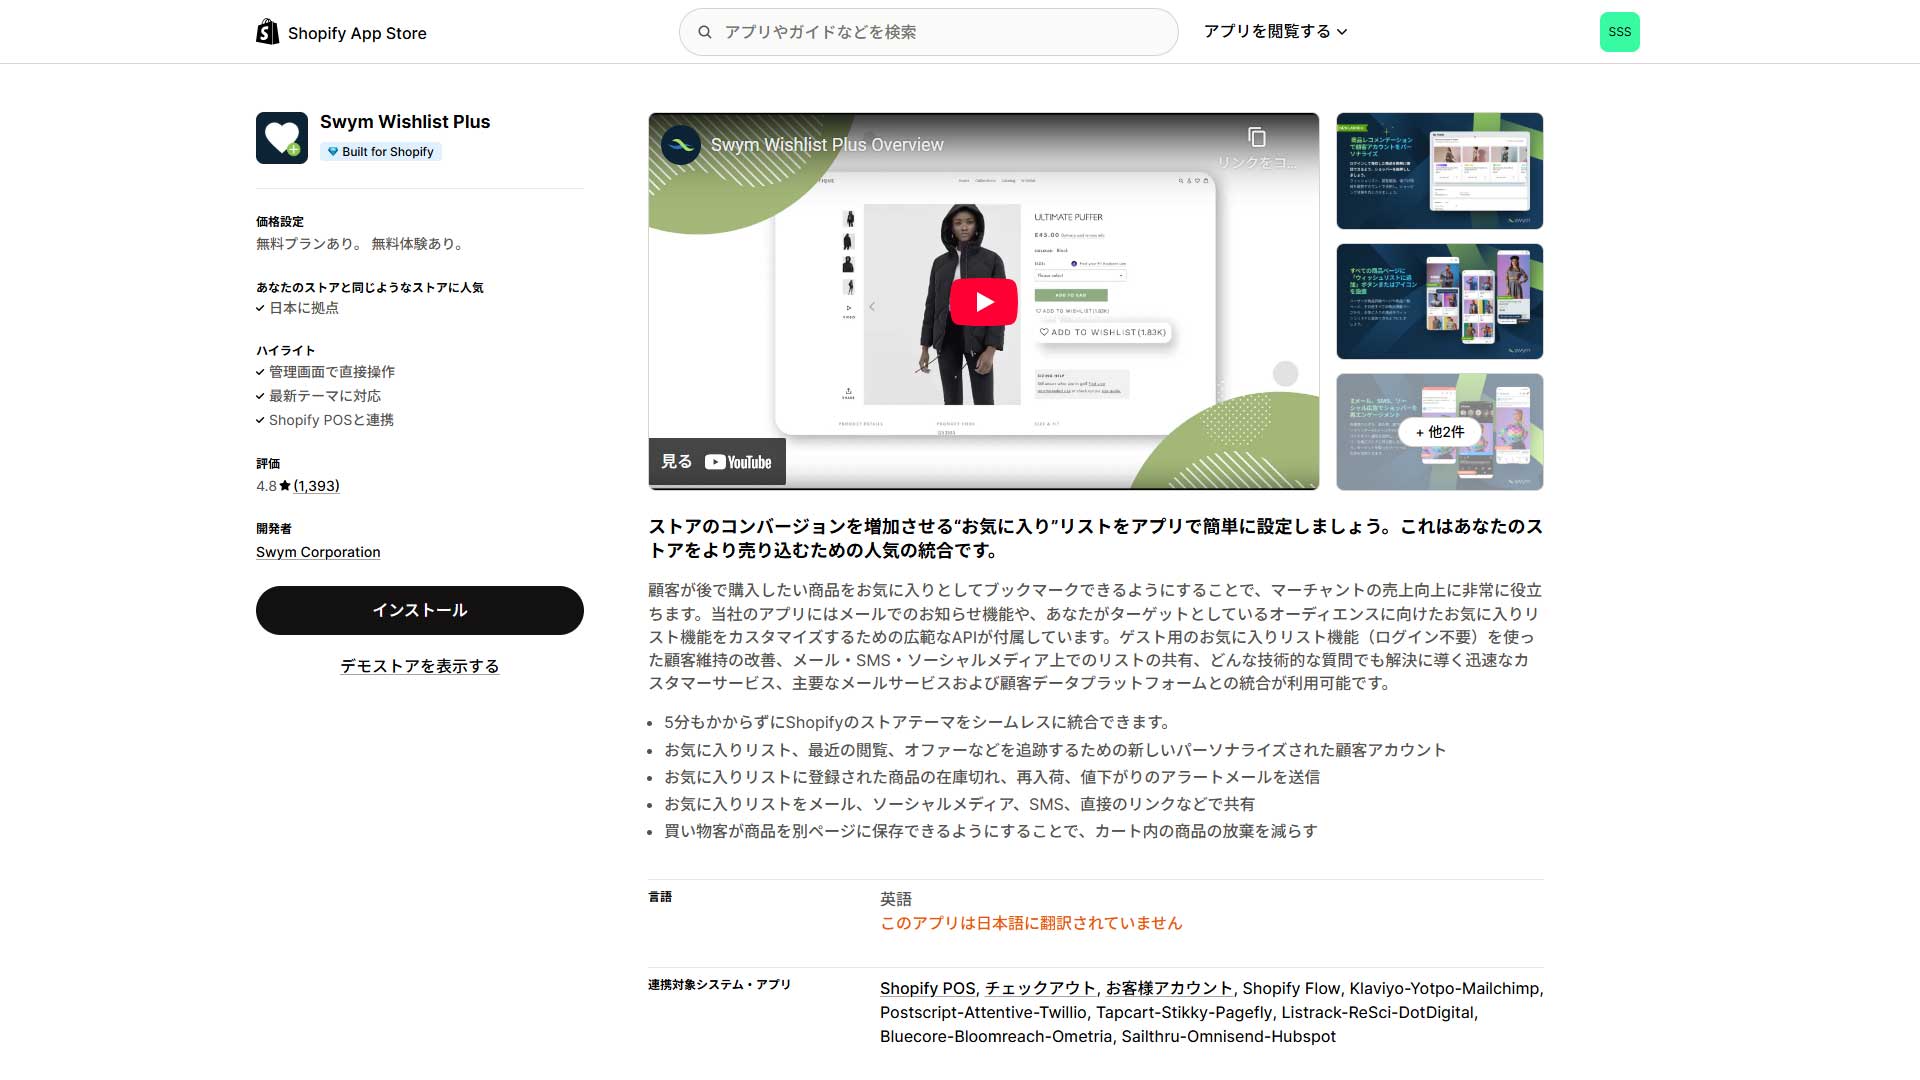Image resolution: width=1920 pixels, height=1080 pixels.
Task: Open Swym Corporation developer link
Action: pos(318,552)
